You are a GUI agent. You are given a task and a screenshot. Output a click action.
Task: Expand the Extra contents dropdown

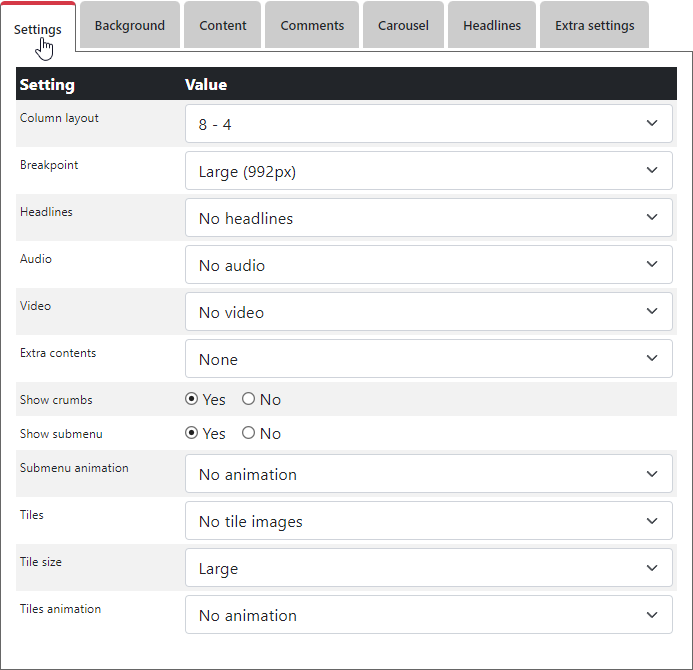pos(428,359)
